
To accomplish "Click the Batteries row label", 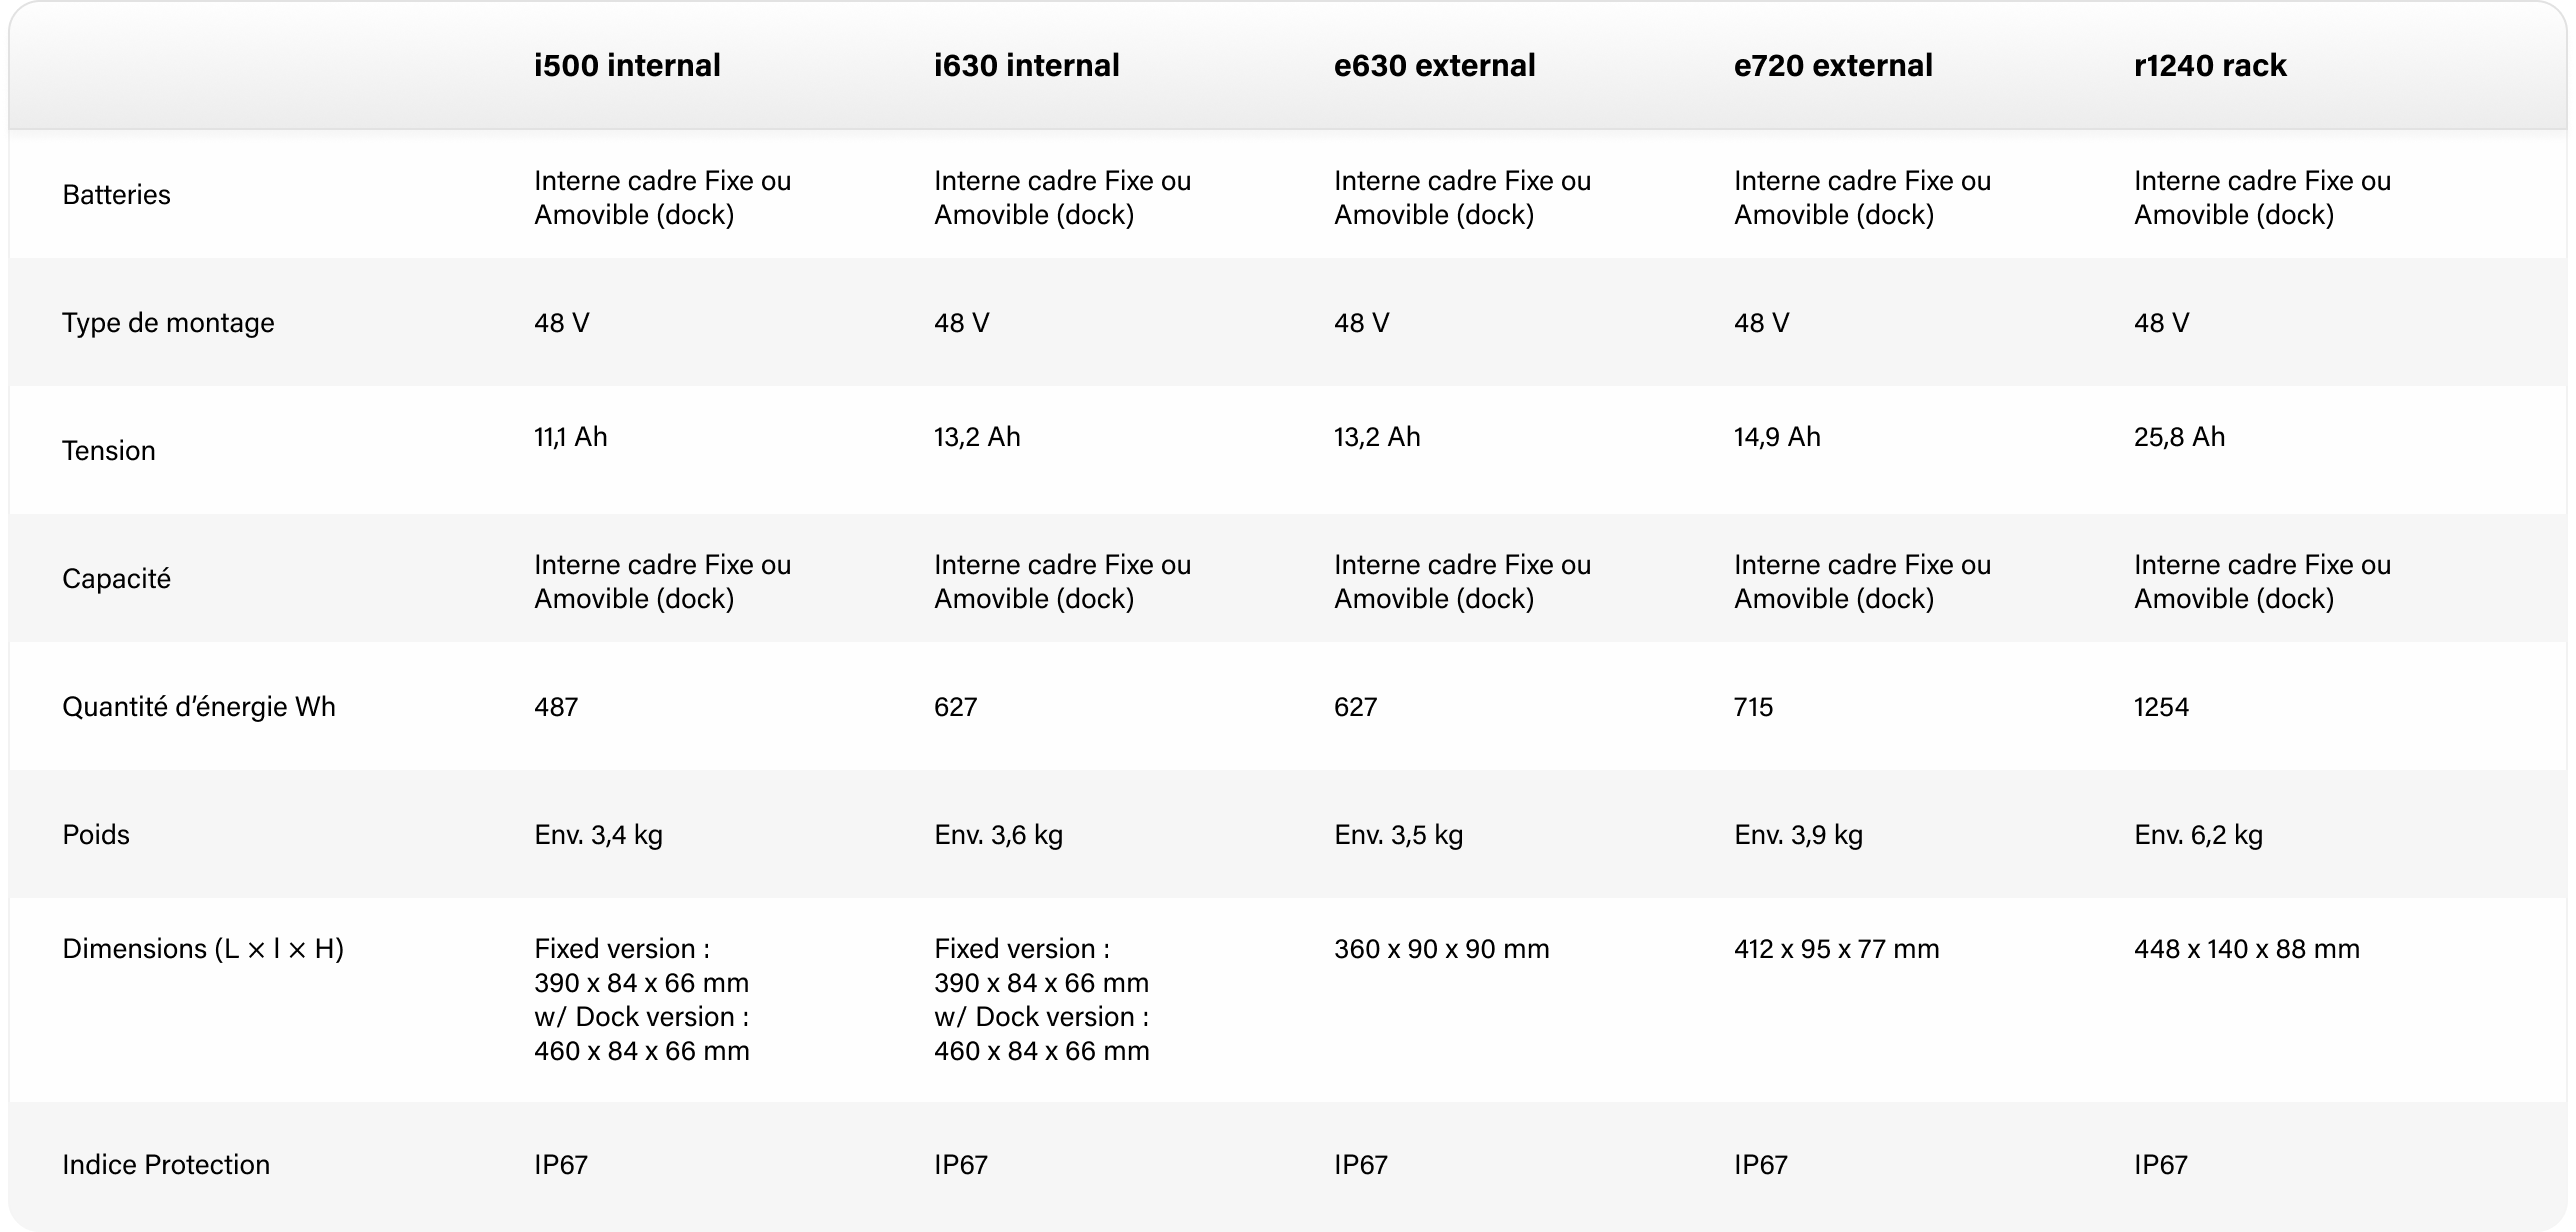I will click(116, 195).
